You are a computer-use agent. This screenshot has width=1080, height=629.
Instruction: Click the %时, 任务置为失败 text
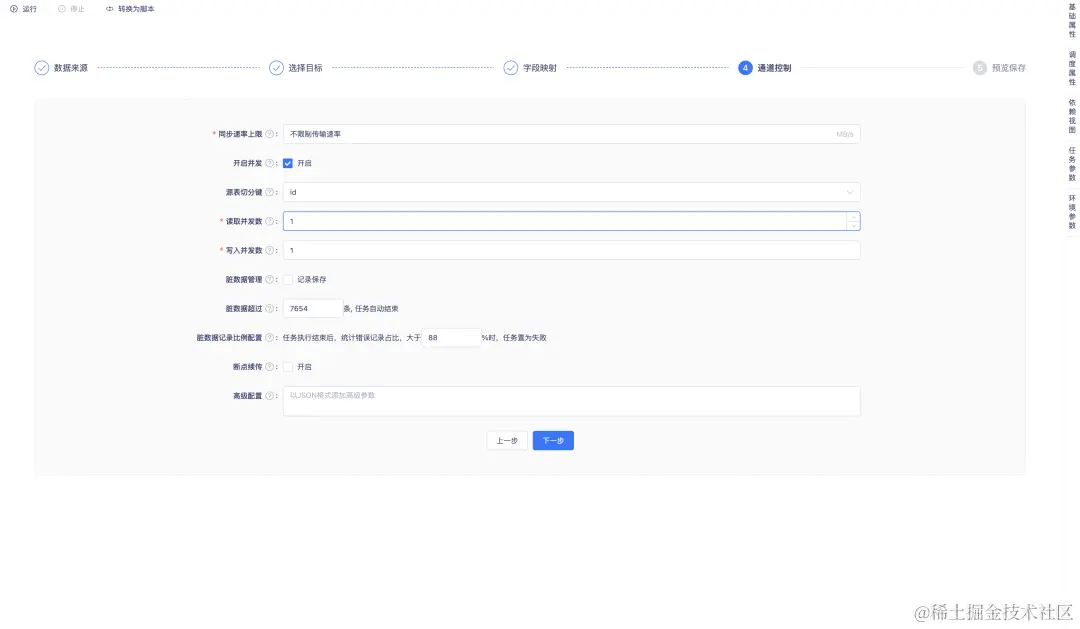point(514,338)
